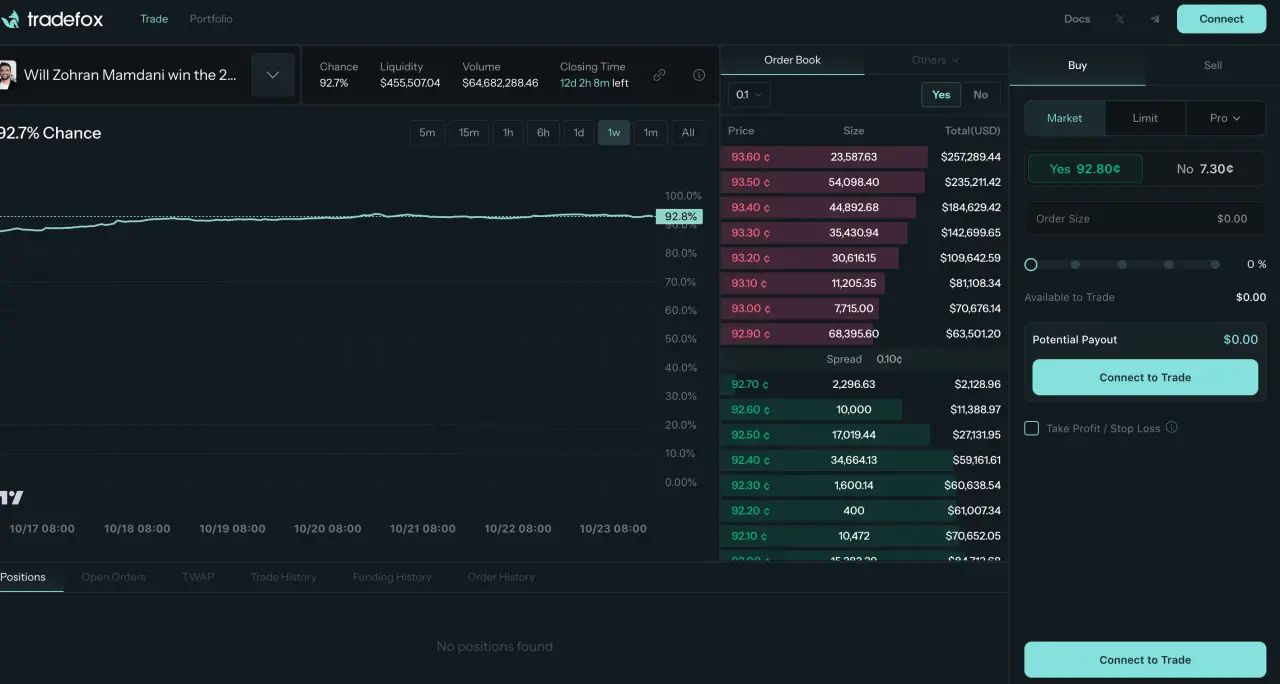This screenshot has width=1280, height=684.
Task: Expand the market selector chevron
Action: click(272, 74)
